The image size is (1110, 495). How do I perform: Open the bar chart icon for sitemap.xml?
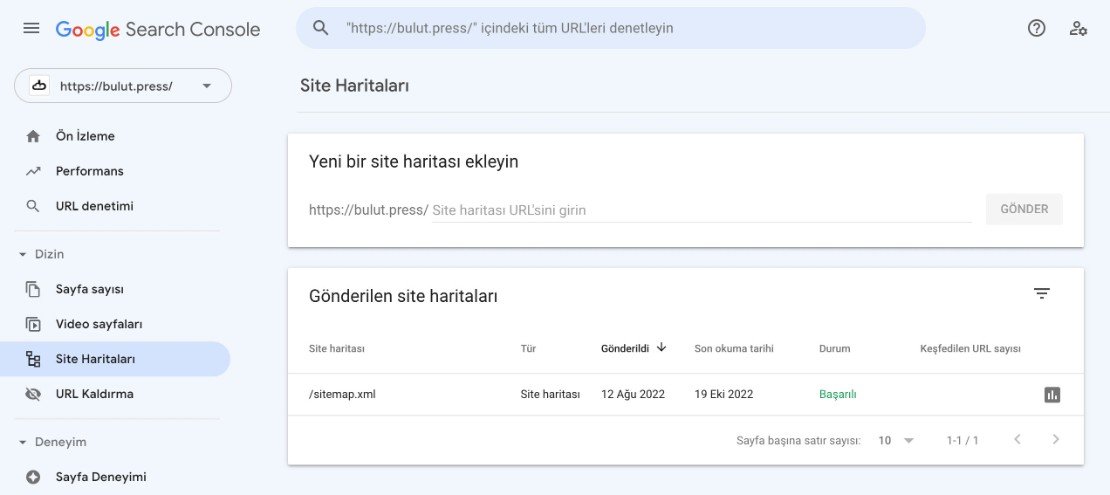pyautogui.click(x=1052, y=394)
